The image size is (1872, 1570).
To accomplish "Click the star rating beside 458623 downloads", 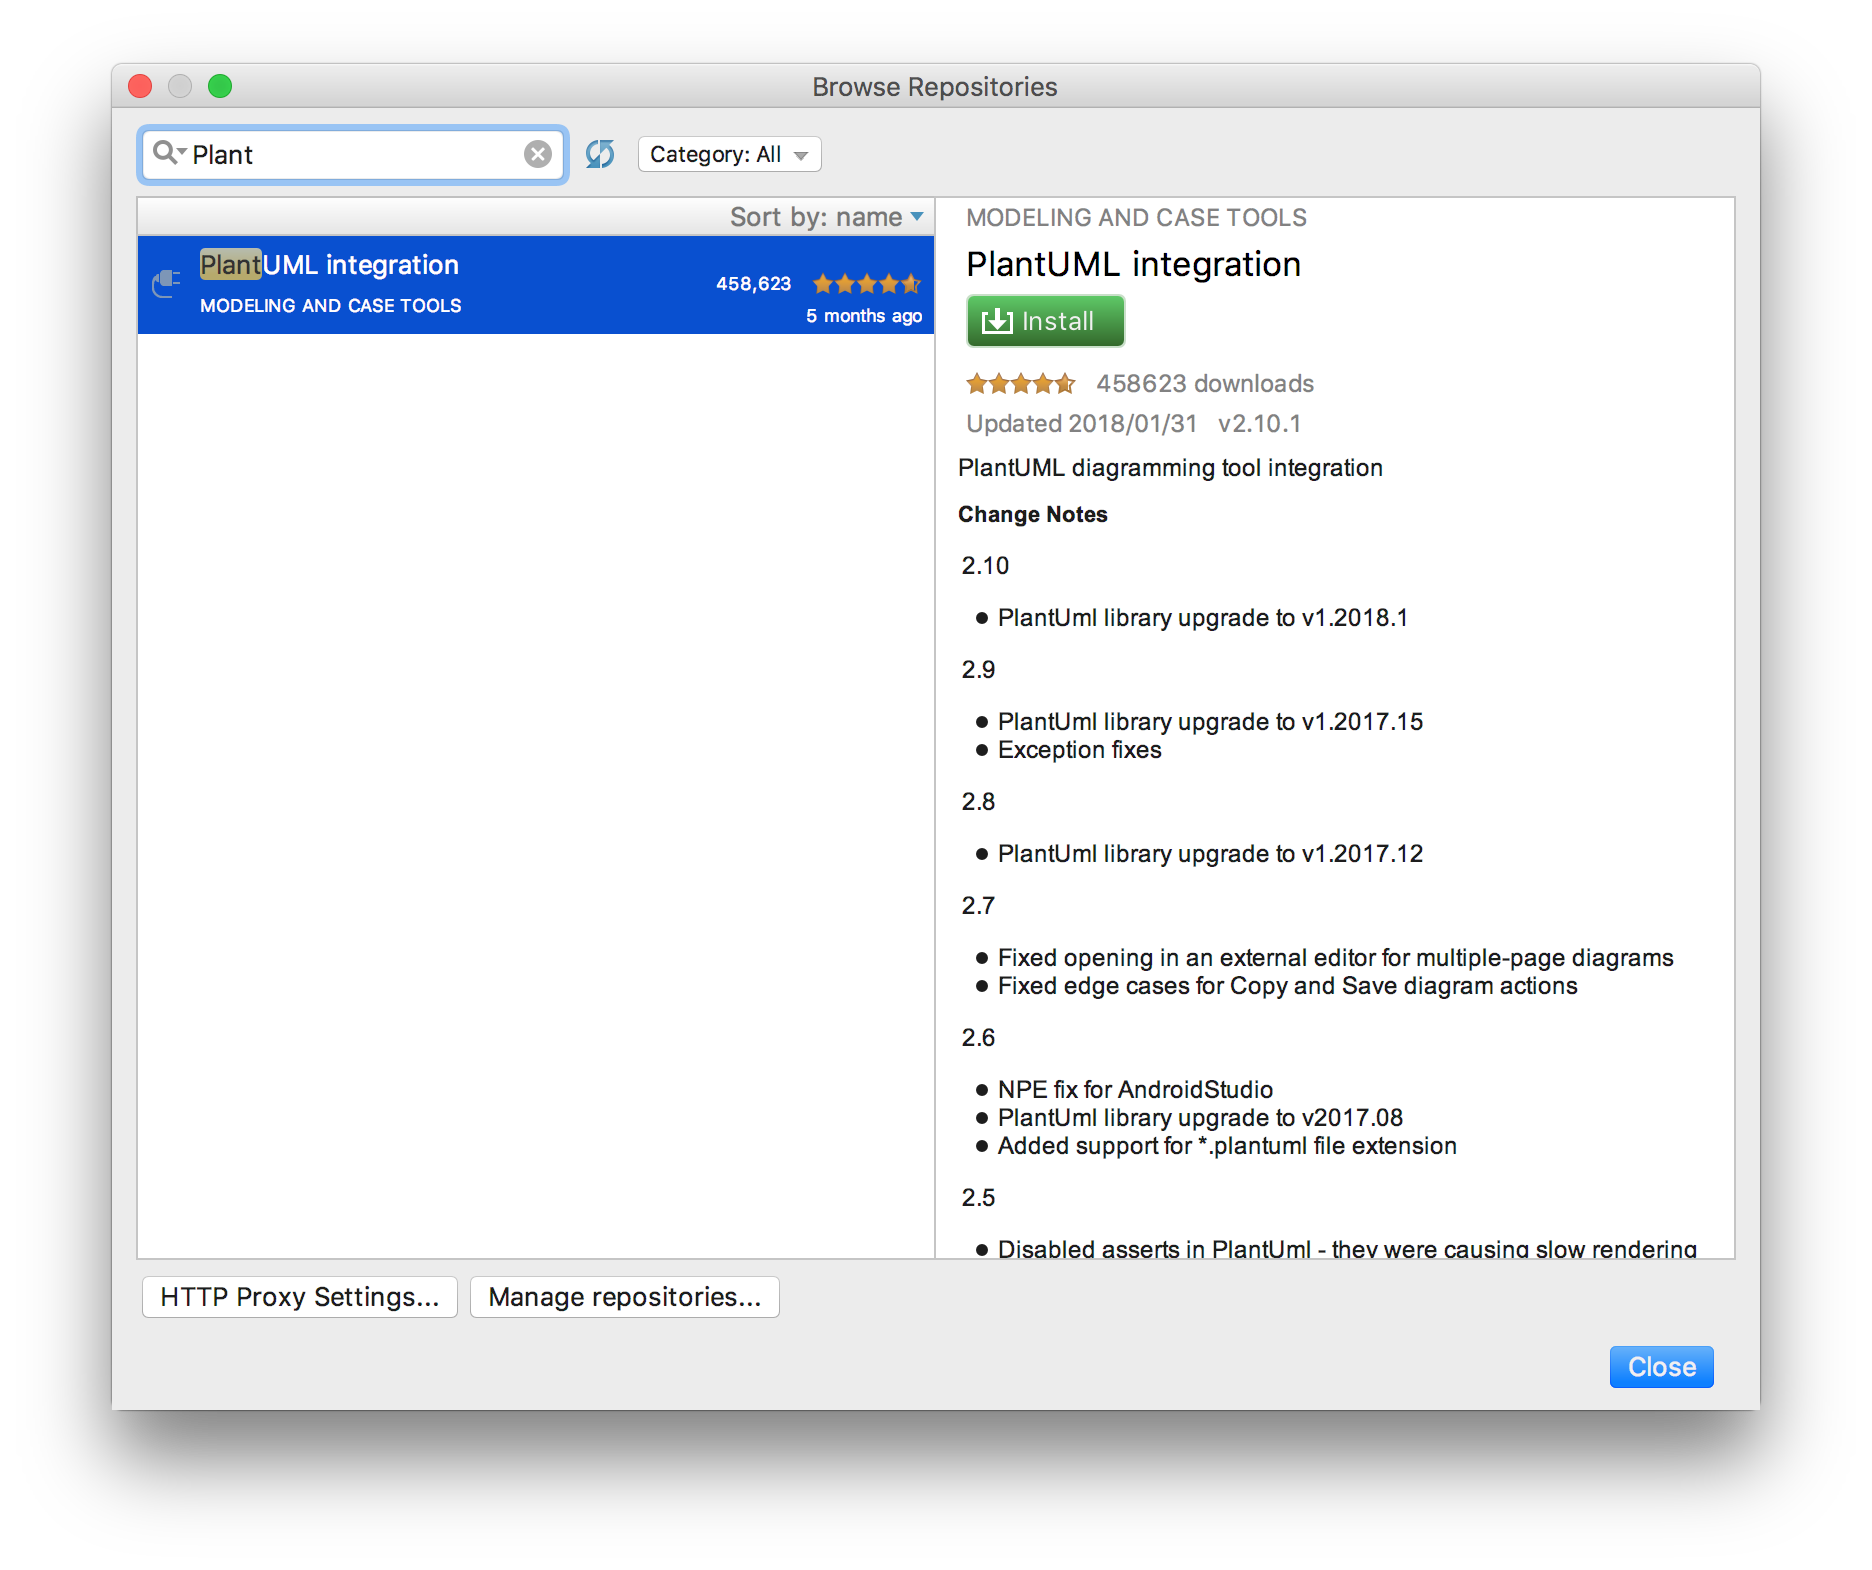I will (1020, 383).
